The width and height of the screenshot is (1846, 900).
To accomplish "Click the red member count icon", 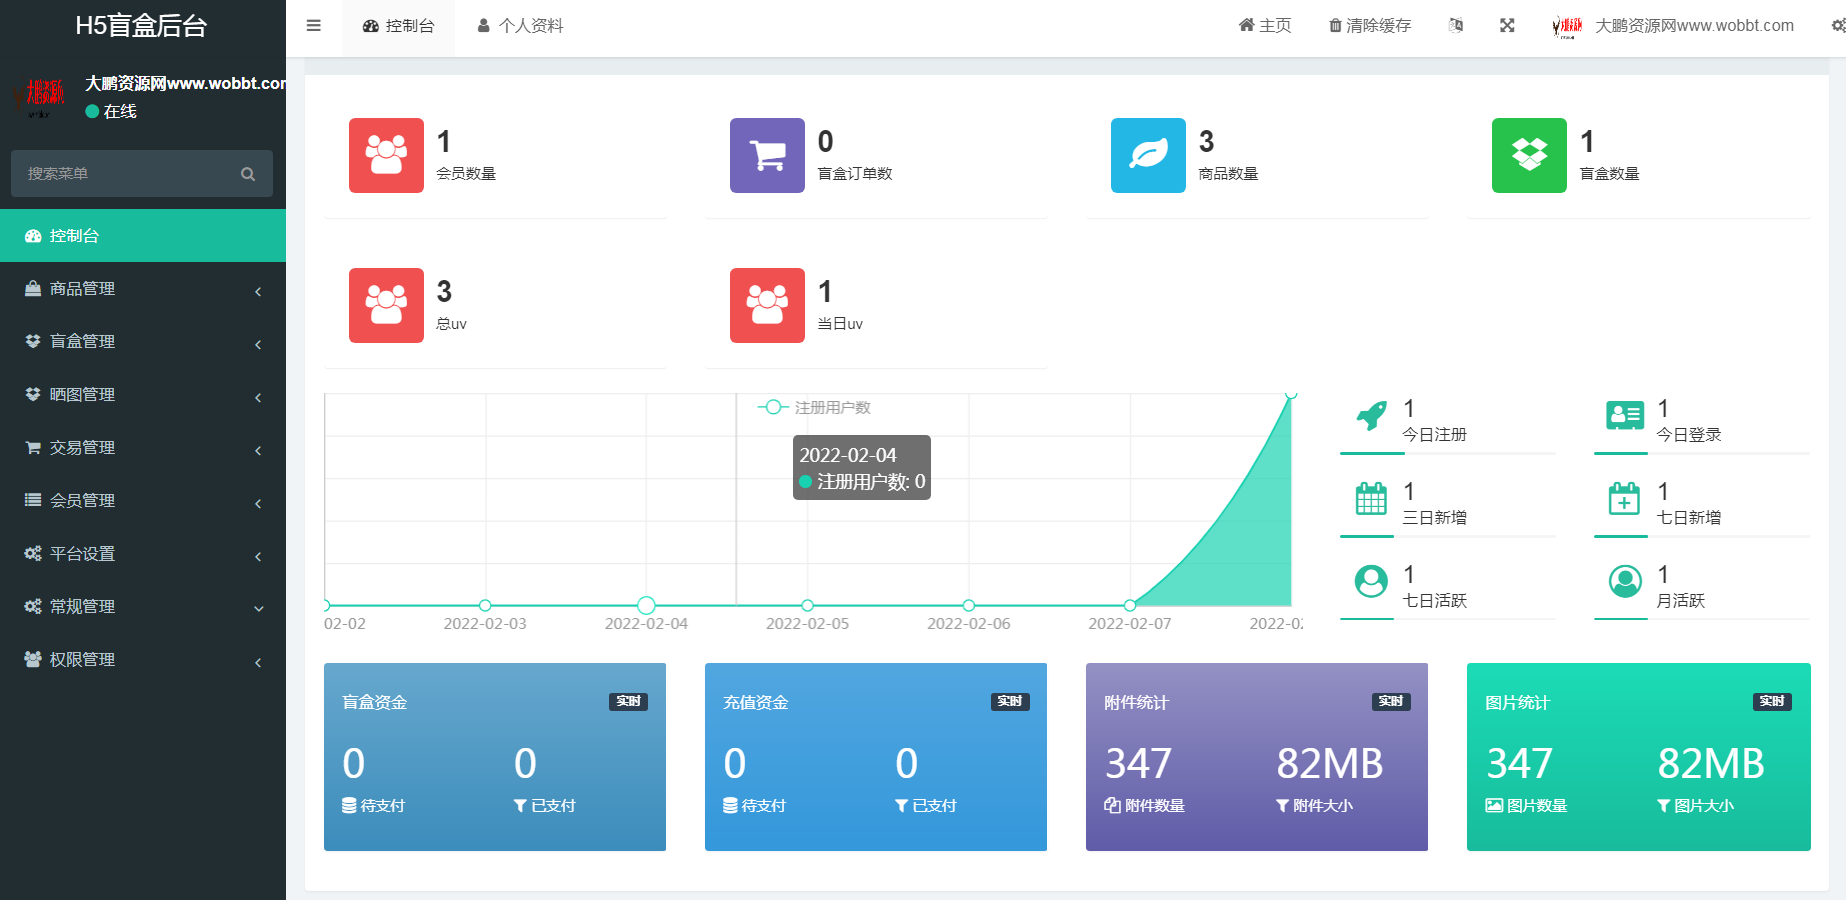I will pyautogui.click(x=386, y=155).
